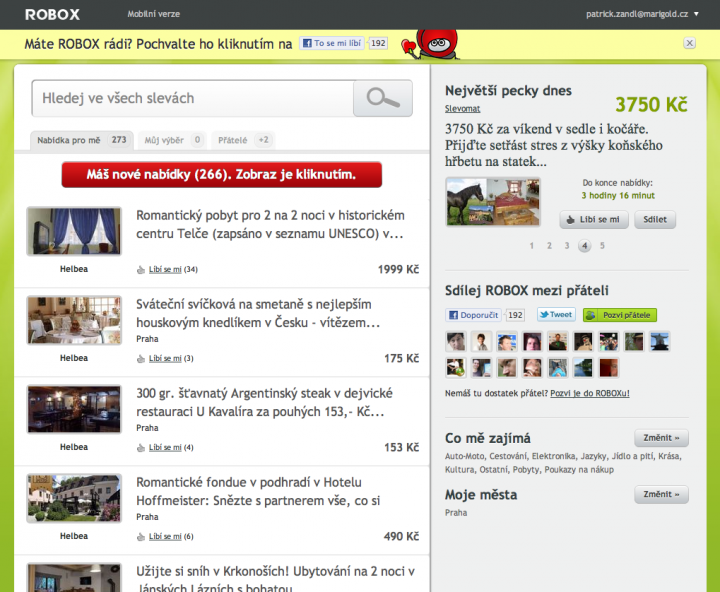Like the Telč offer via 'Líbí se mi (34)'
The height and width of the screenshot is (592, 720).
(173, 270)
